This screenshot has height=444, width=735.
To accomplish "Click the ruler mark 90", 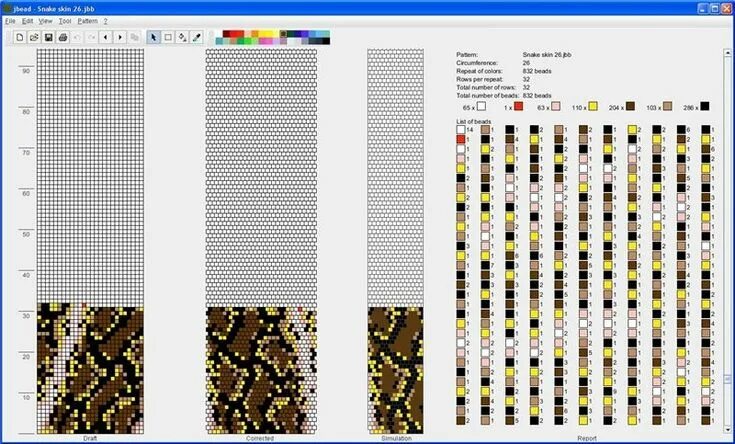I will pos(26,71).
